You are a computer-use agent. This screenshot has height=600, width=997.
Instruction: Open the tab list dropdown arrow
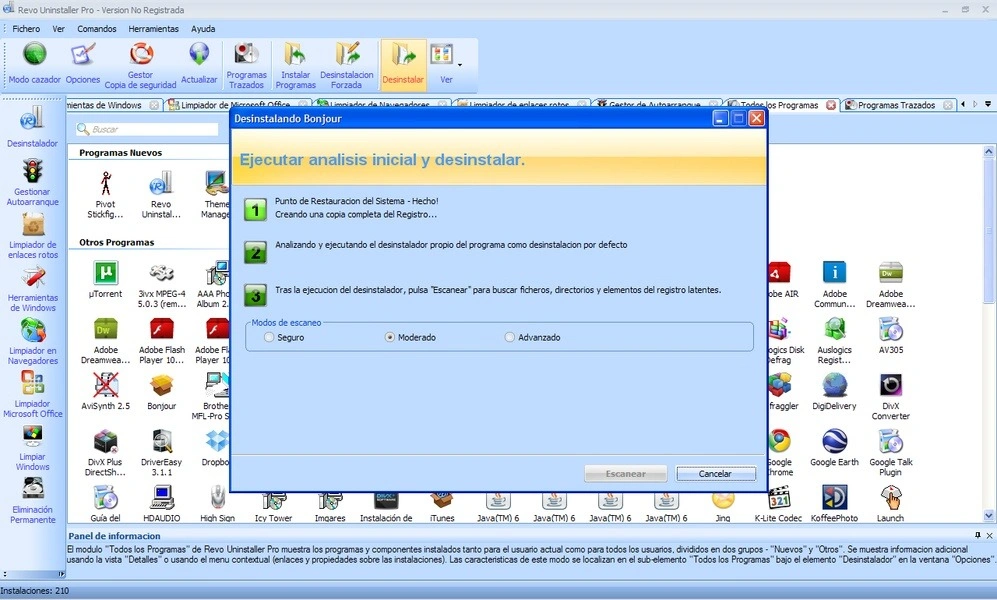tap(988, 104)
